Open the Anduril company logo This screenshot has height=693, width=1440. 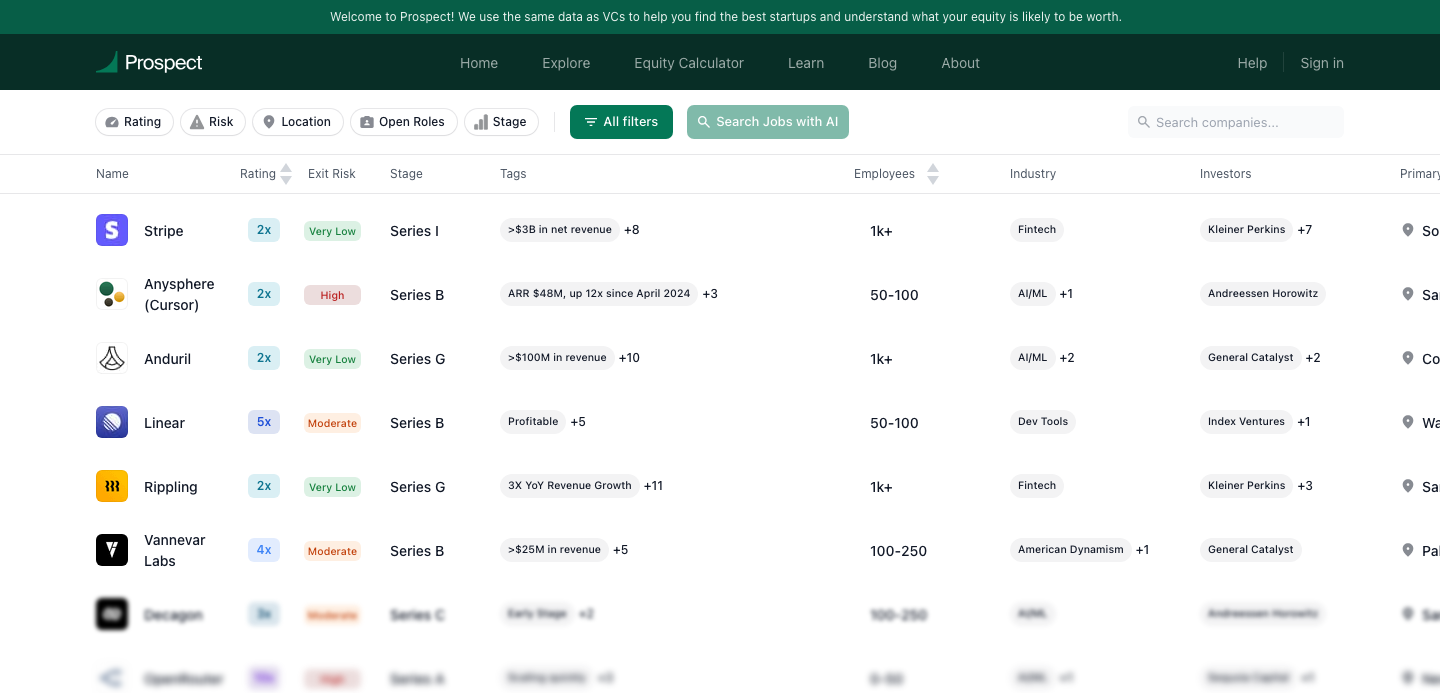(x=112, y=358)
